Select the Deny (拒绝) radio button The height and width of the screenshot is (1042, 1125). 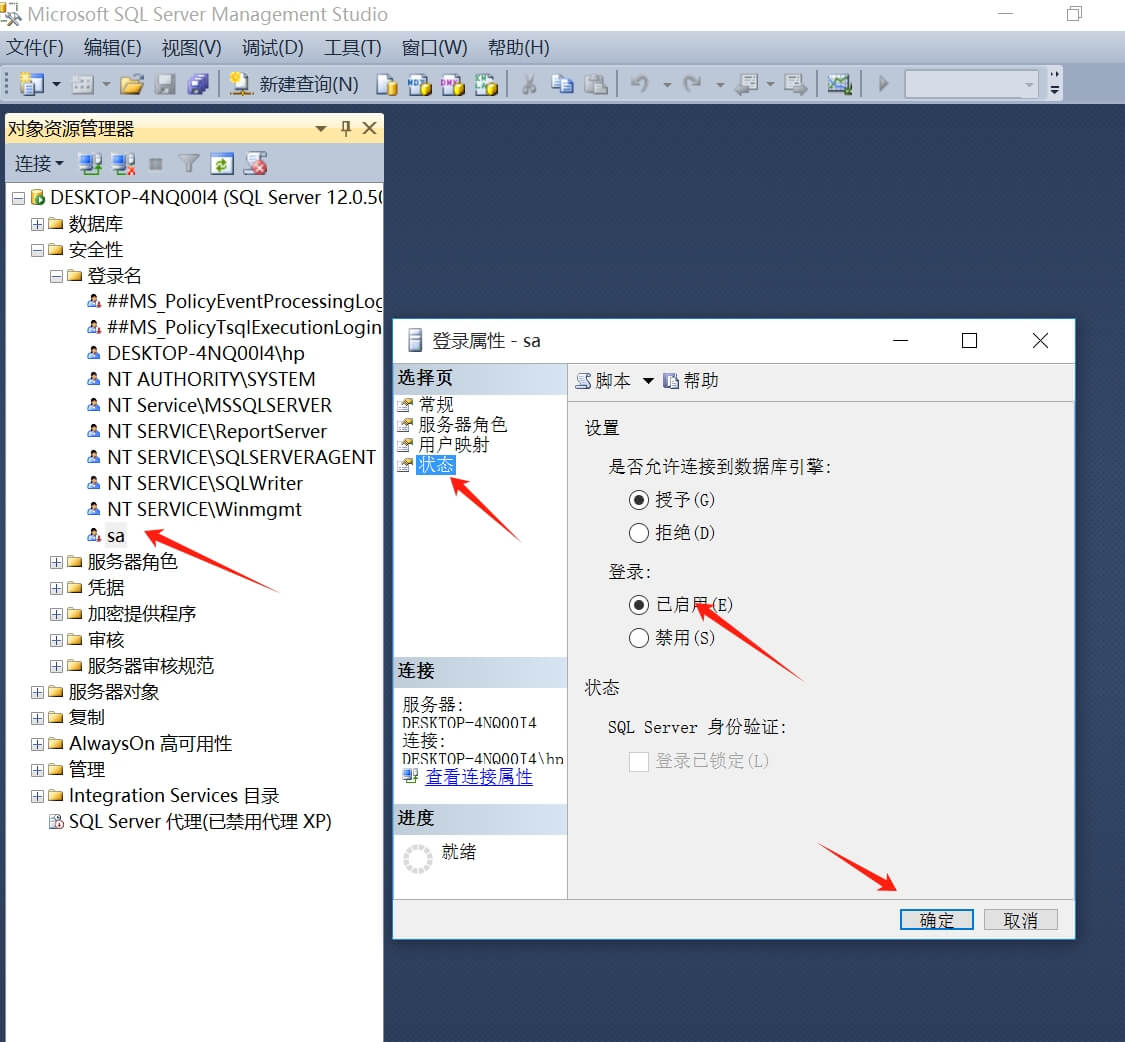click(x=639, y=533)
